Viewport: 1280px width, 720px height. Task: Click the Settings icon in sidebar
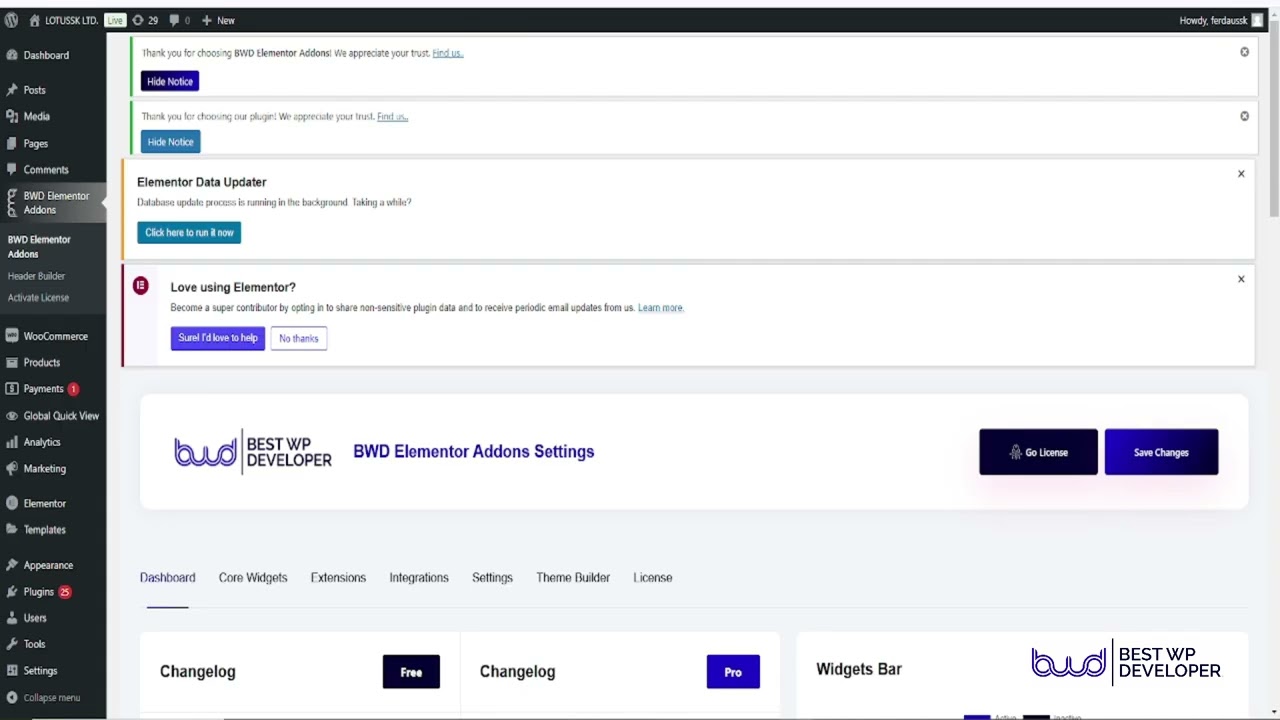pos(12,671)
